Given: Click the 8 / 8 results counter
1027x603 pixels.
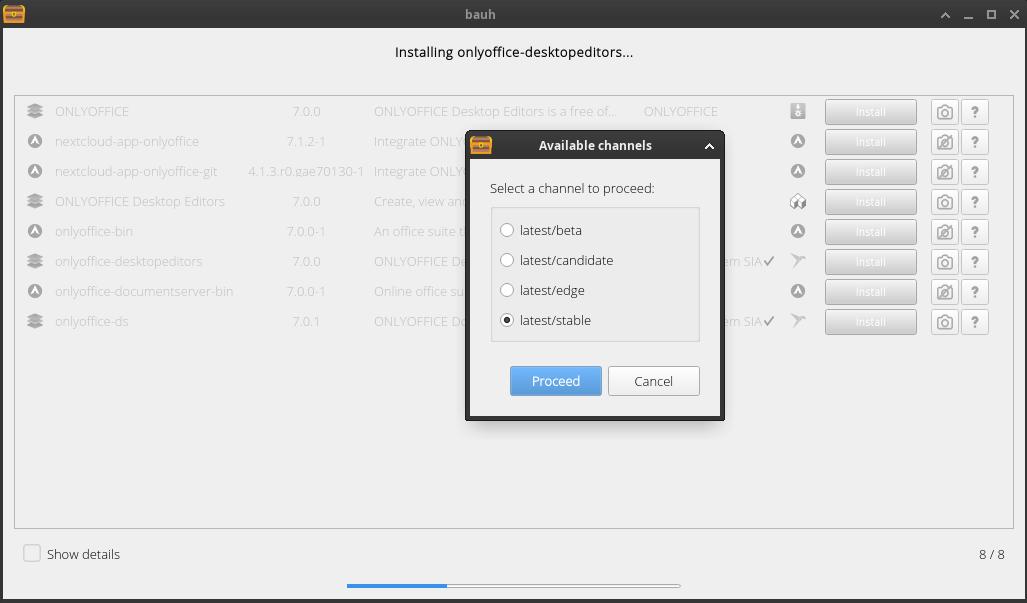Looking at the screenshot, I should click(992, 554).
